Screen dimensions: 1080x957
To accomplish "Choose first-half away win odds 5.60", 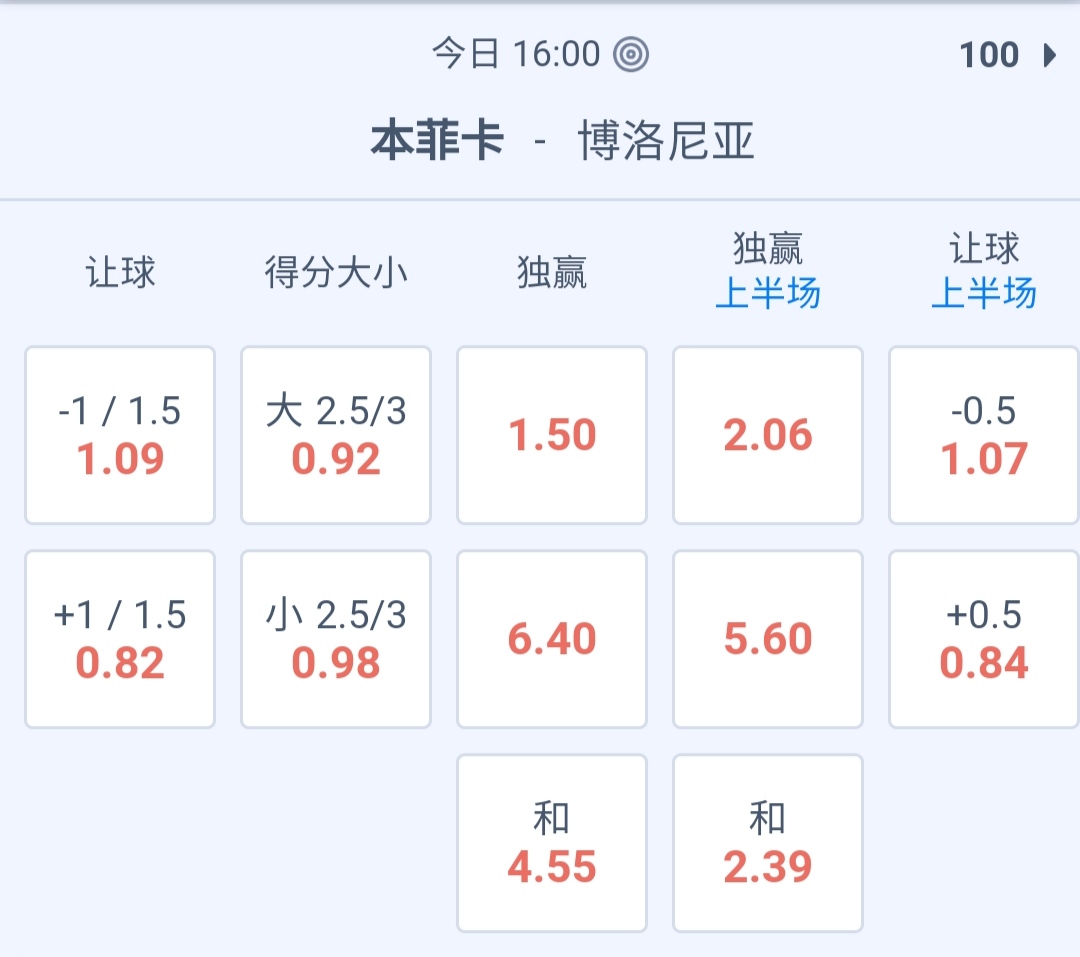I will click(x=768, y=639).
